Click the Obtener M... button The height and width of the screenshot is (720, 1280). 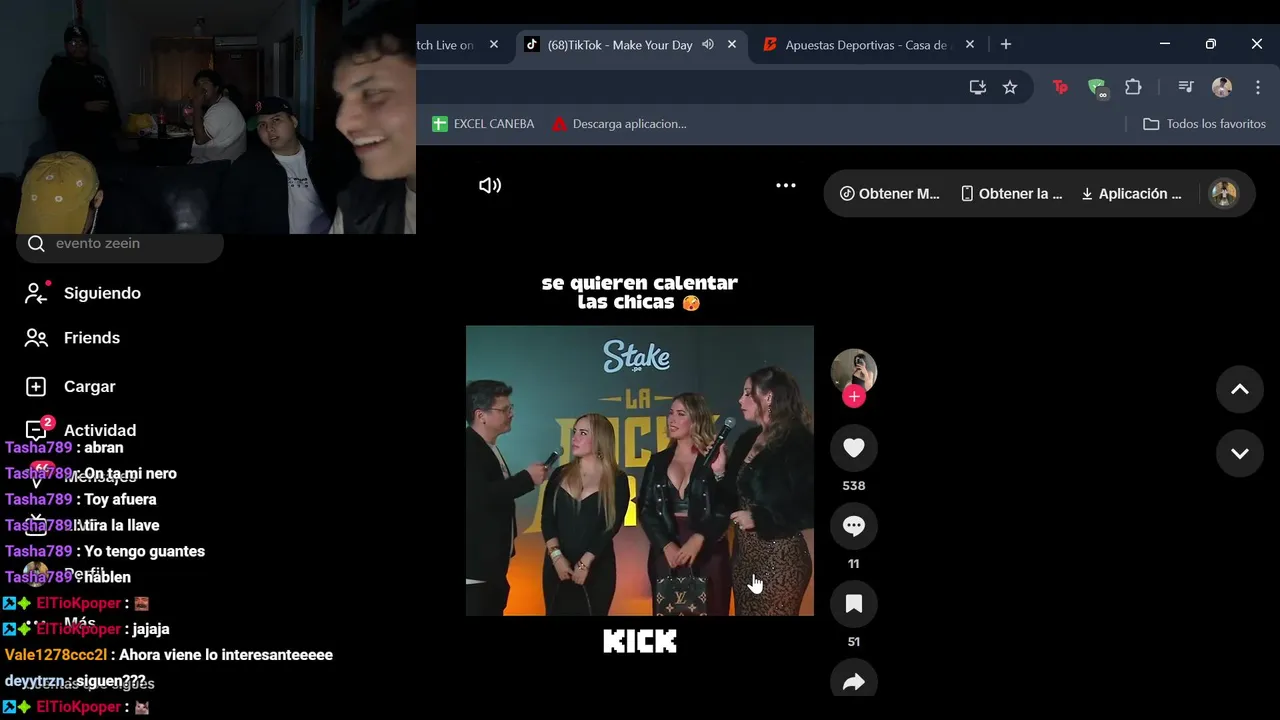[889, 194]
